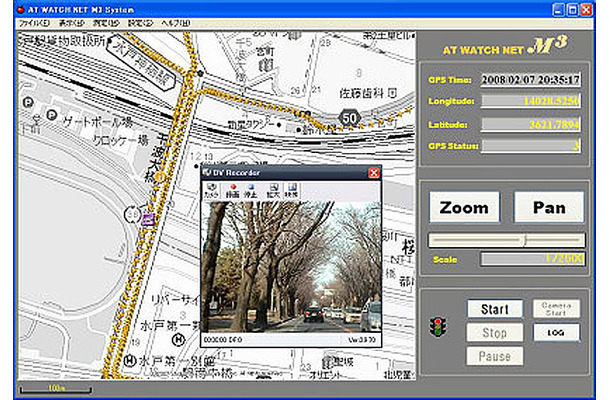Screen dimensions: 610x400
Task: Click the Pan button
Action: pos(549,207)
